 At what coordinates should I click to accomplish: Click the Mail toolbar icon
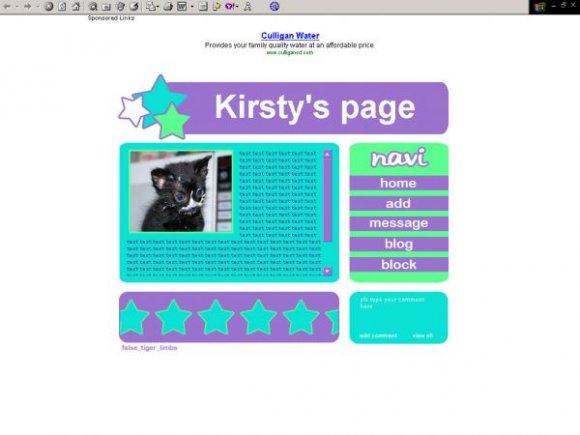(x=150, y=6)
